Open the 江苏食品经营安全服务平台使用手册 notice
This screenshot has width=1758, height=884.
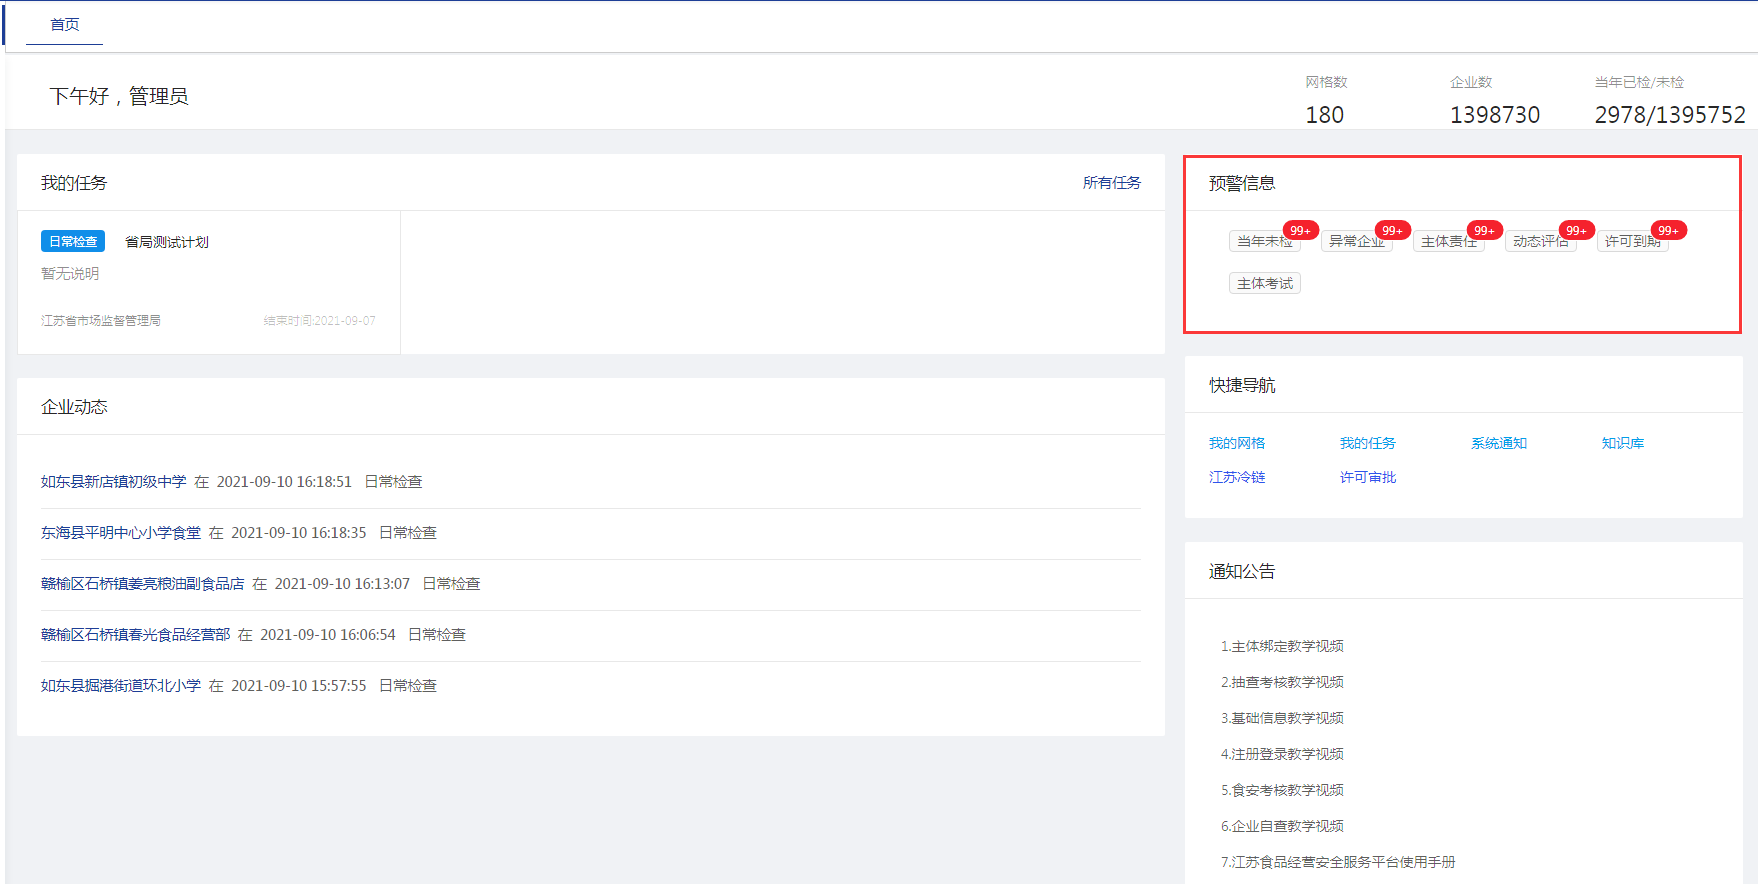(1338, 862)
